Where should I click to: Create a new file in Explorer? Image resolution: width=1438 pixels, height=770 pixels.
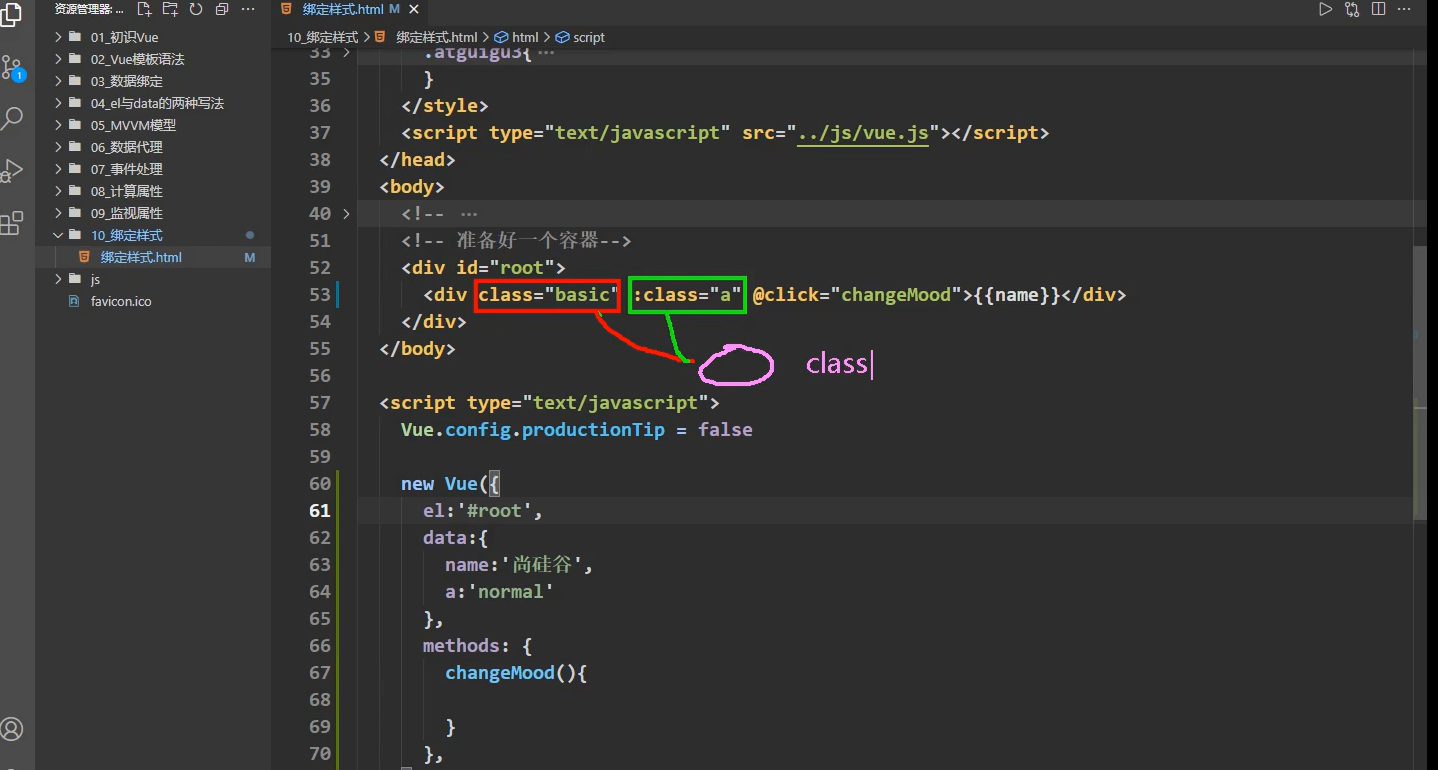click(144, 9)
